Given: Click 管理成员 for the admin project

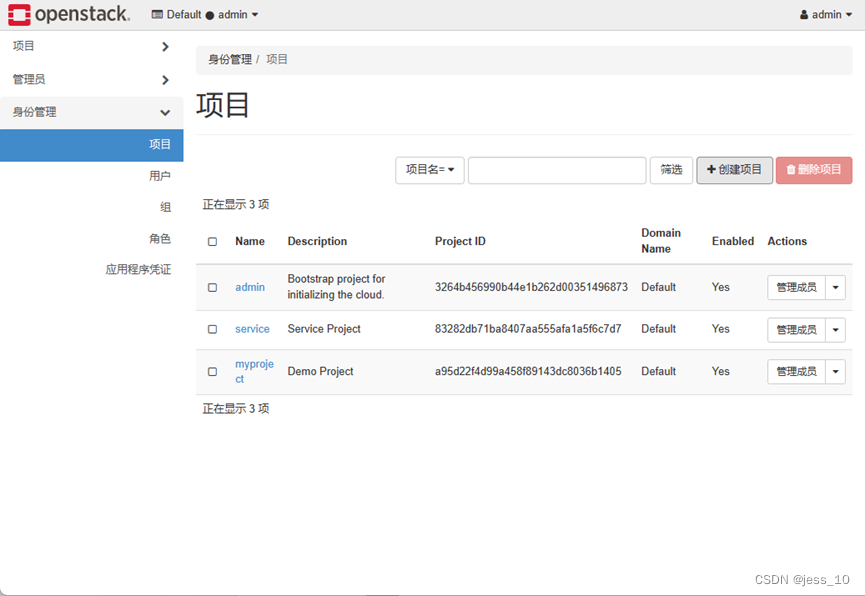Looking at the screenshot, I should click(x=796, y=288).
